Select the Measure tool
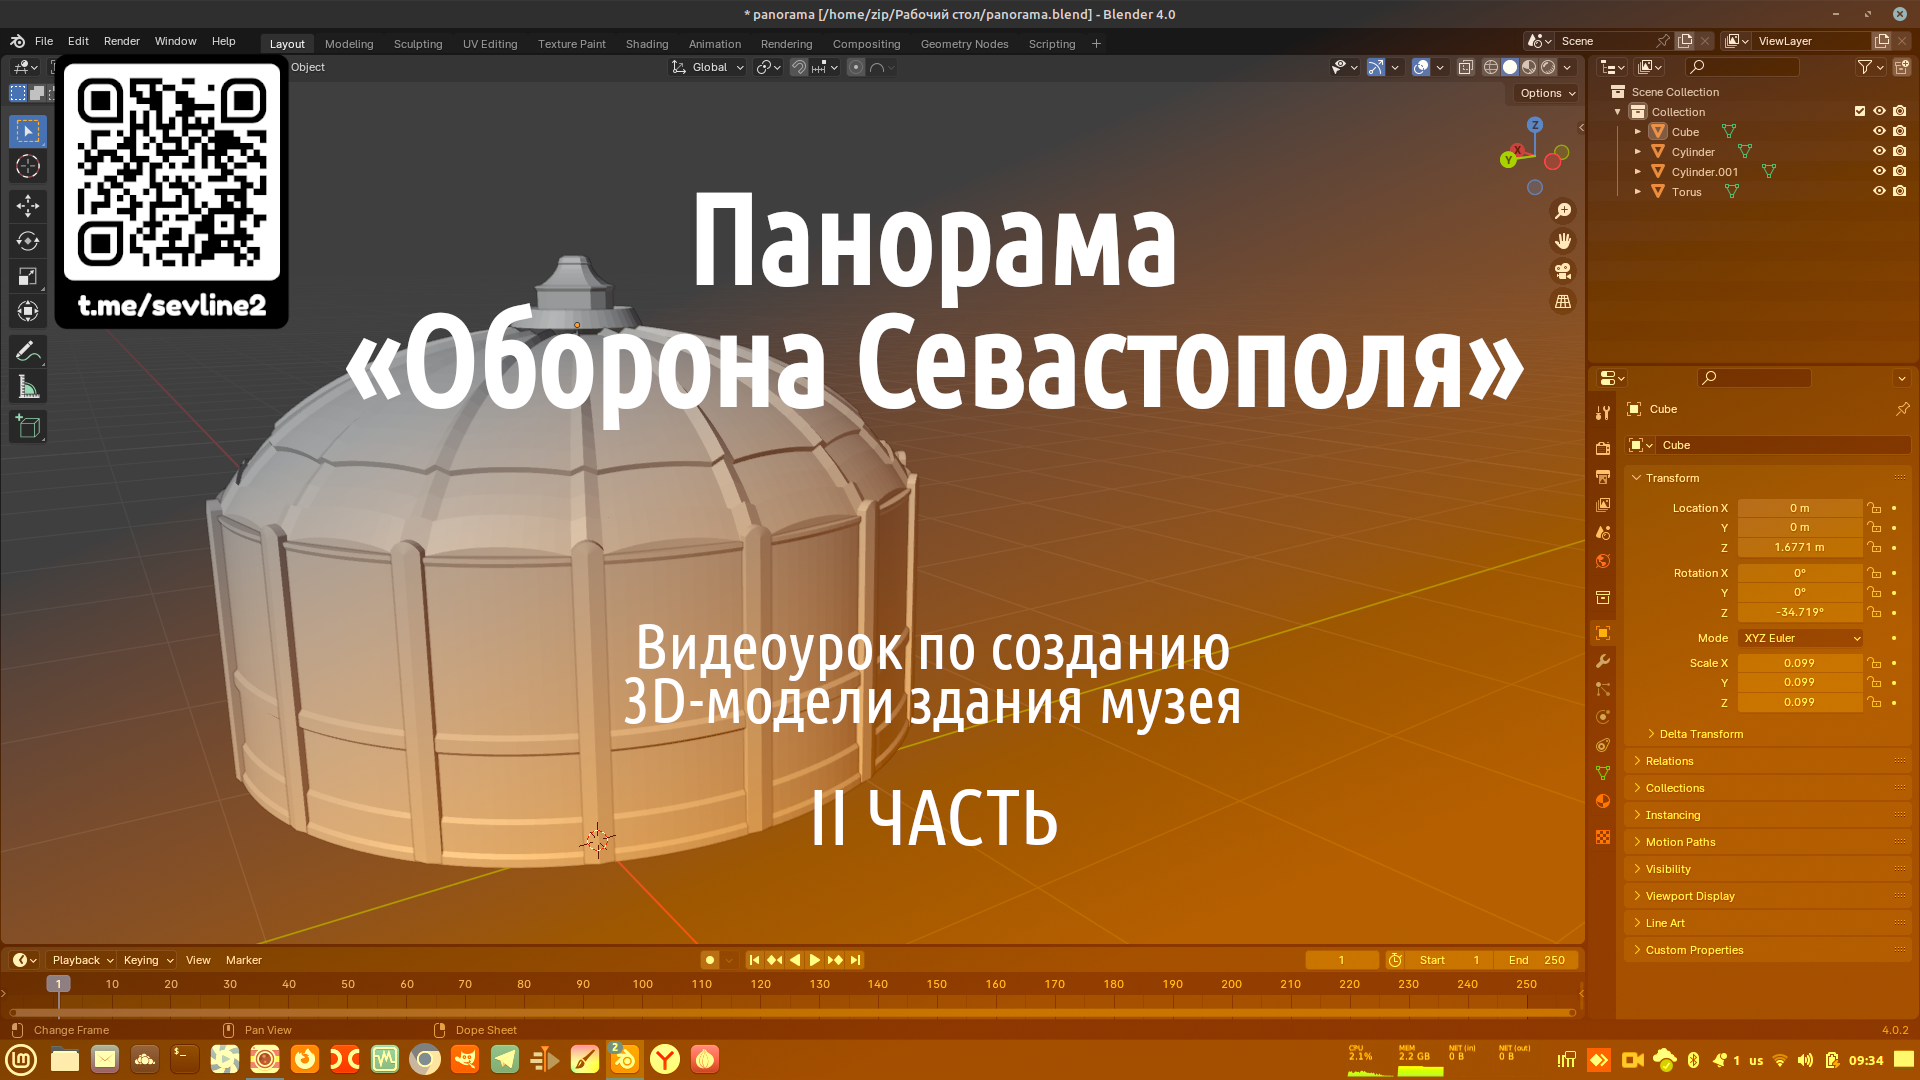Screen dimensions: 1920x1080 click(x=28, y=388)
